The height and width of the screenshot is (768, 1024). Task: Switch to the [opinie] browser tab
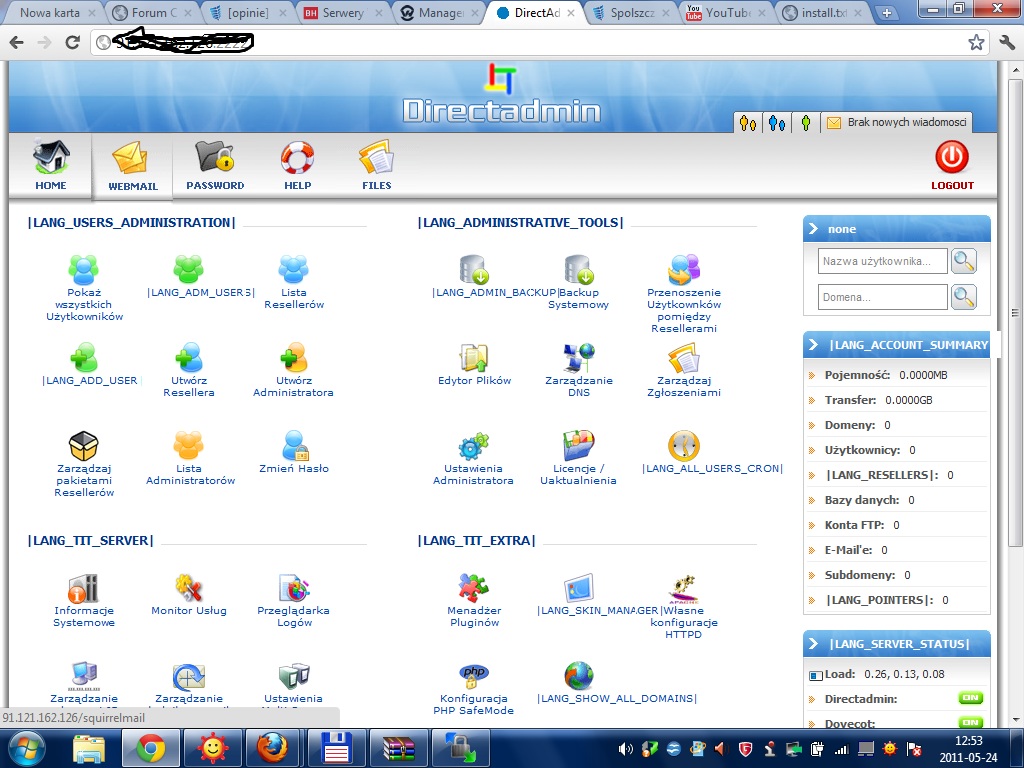pos(247,12)
